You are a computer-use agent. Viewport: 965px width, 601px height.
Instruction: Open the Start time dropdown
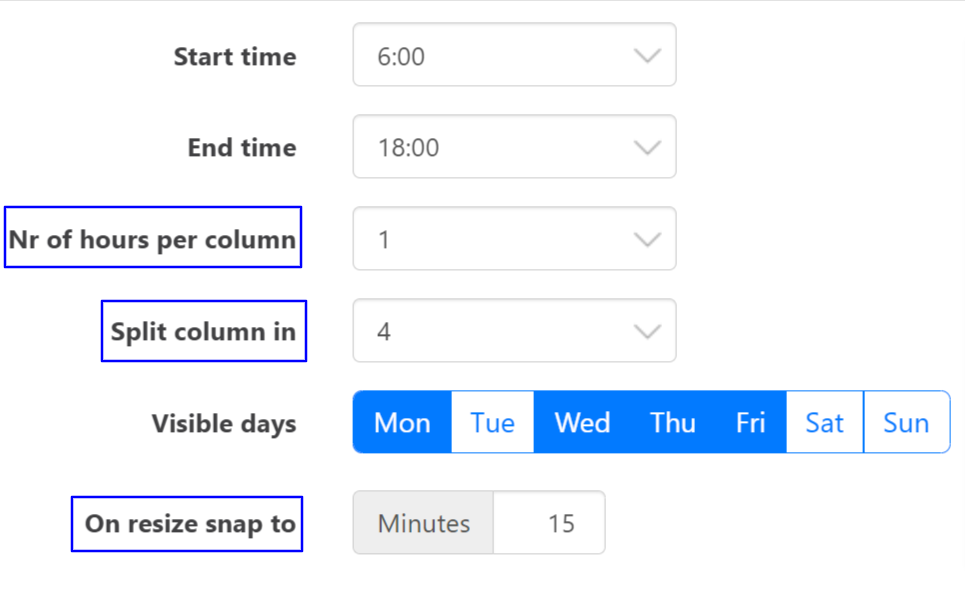[x=514, y=56]
